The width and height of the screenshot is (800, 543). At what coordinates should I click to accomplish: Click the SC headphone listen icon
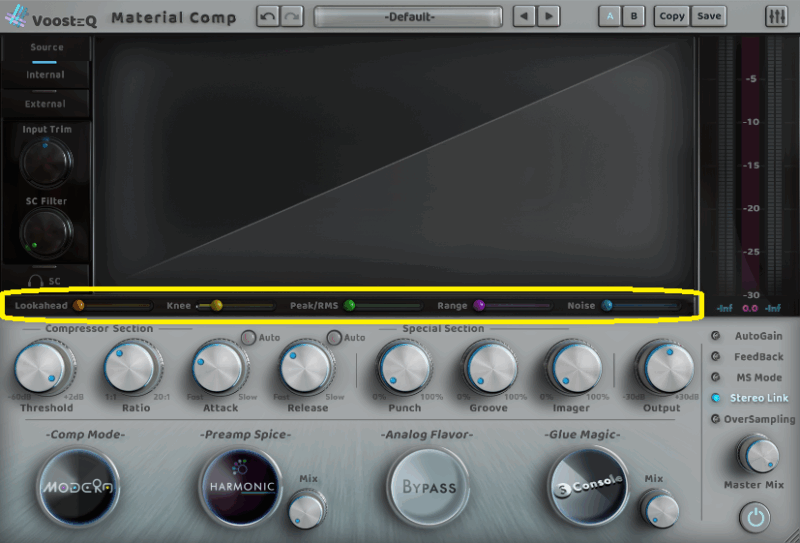pos(37,282)
